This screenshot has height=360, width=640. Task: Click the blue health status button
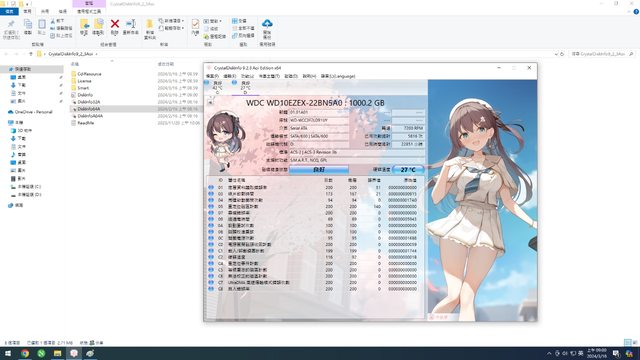319,169
